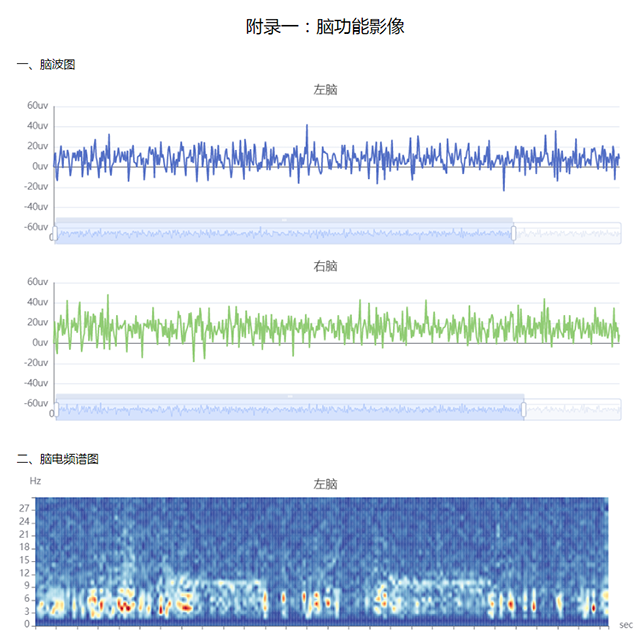Click the 60uv label on 左脑 chart
The image size is (640, 631).
38,106
